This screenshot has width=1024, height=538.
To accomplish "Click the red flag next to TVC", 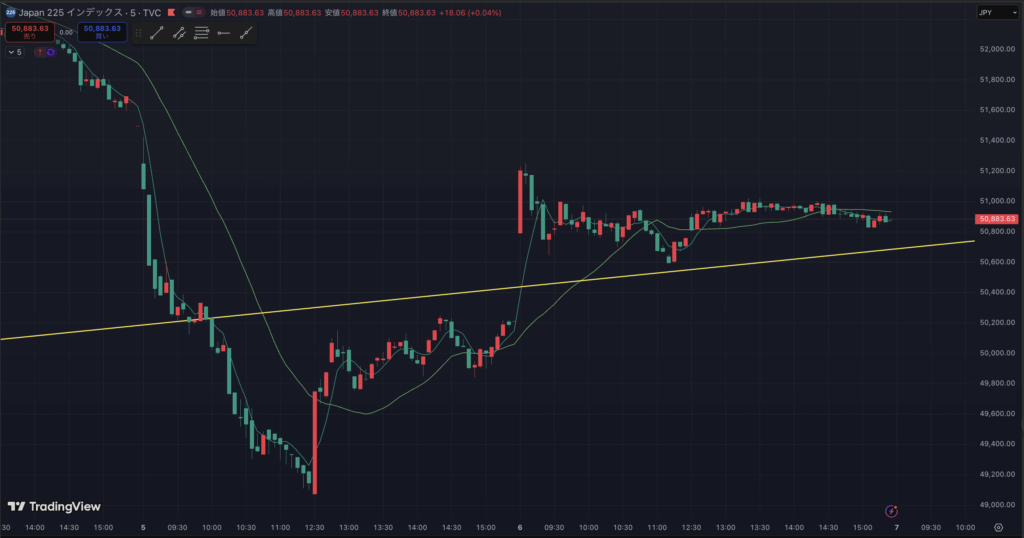I will click(x=172, y=12).
